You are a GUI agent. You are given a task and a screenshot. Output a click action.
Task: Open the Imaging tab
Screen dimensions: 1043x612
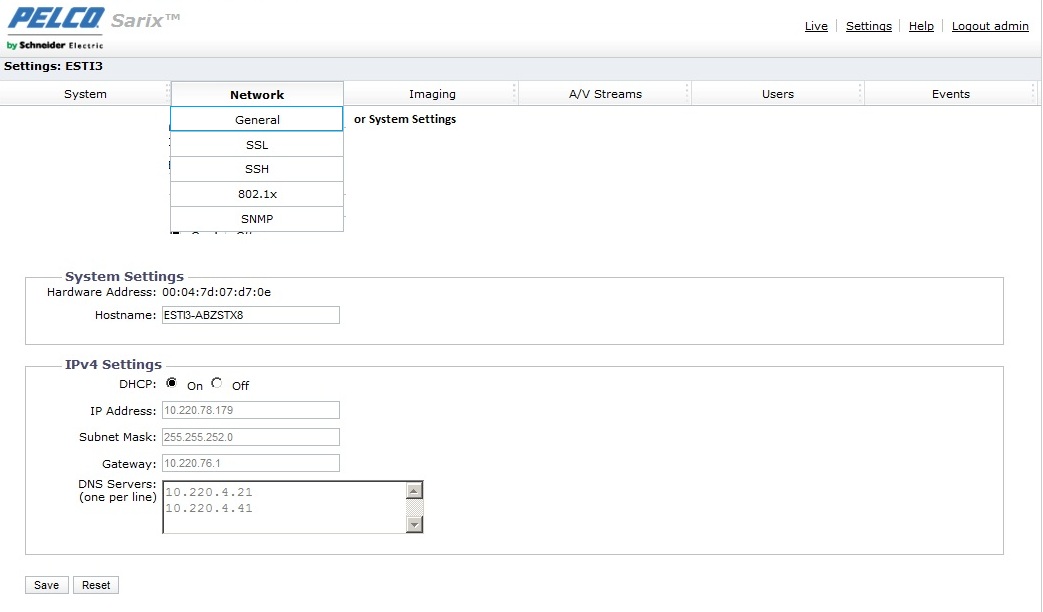(x=432, y=94)
